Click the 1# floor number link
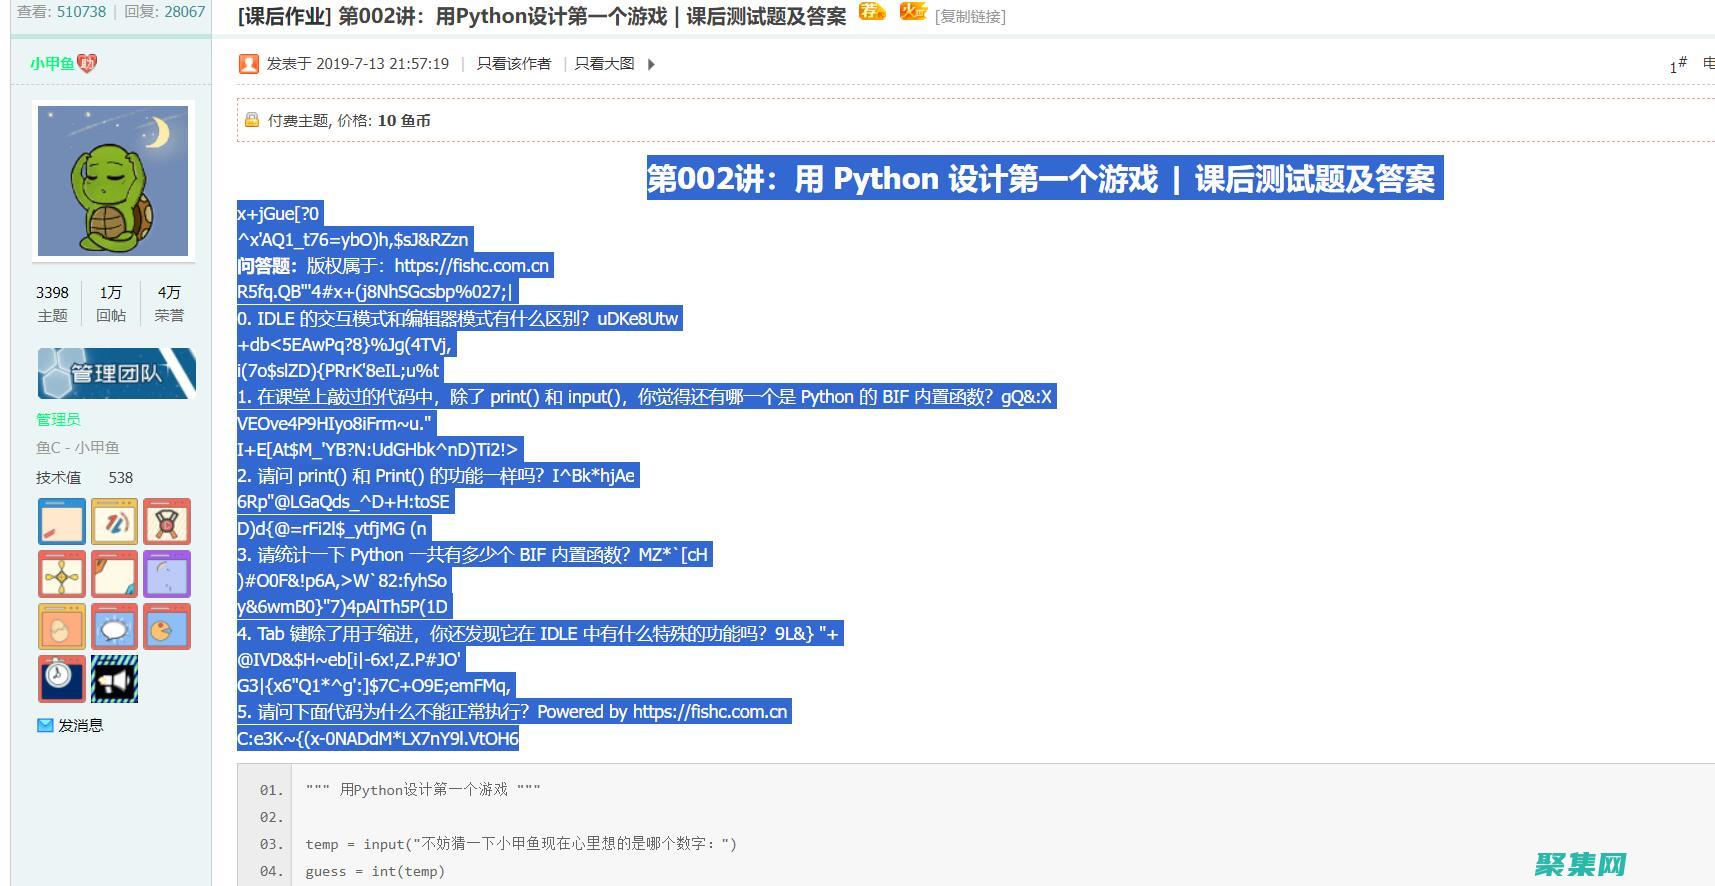The height and width of the screenshot is (886, 1715). (1677, 65)
